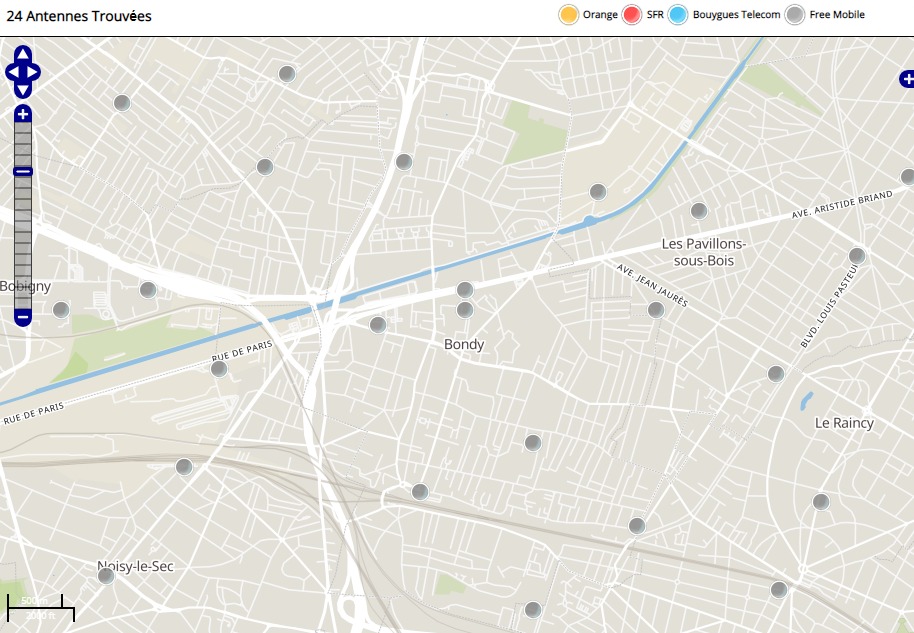
Task: Toggle the Bouygues Telecom blue circle
Action: [679, 15]
